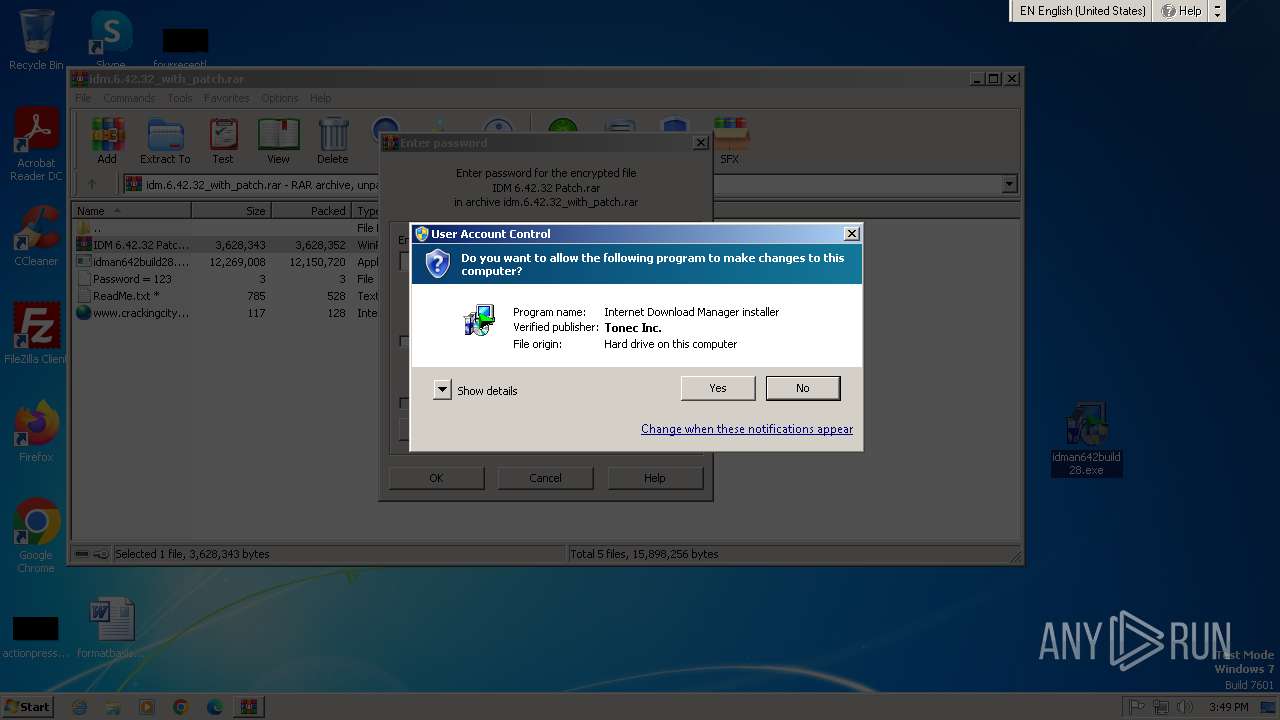The image size is (1280, 720).
Task: Click the Test toolbar icon in WinRAR
Action: 223,141
